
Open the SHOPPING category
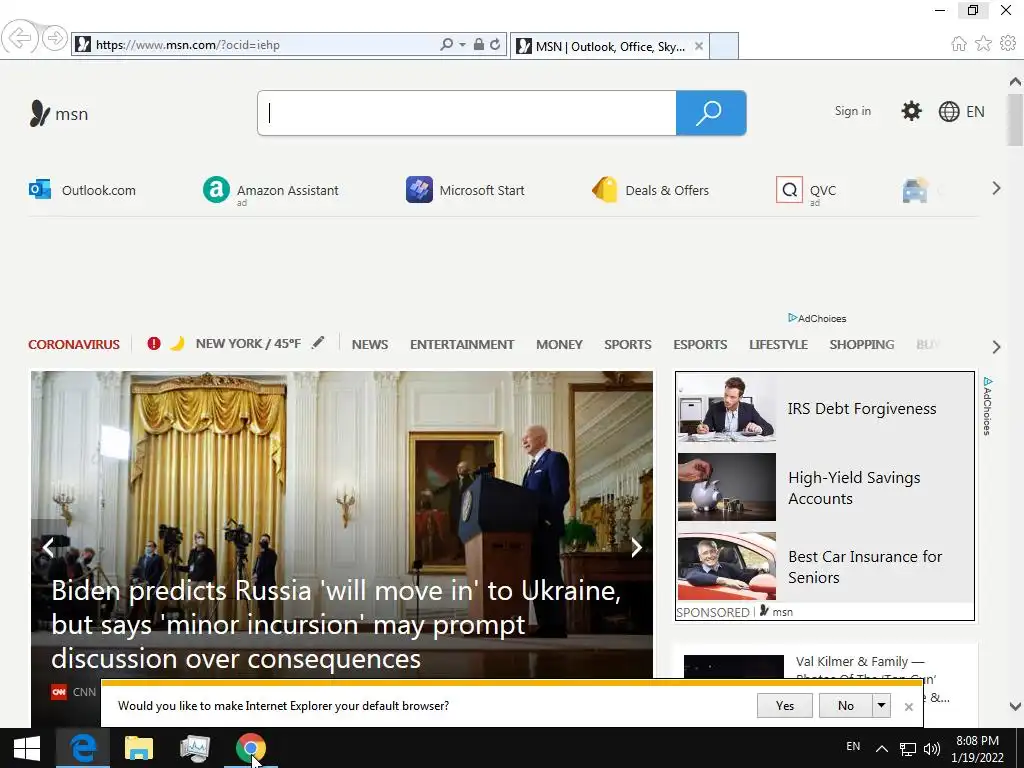click(x=861, y=344)
